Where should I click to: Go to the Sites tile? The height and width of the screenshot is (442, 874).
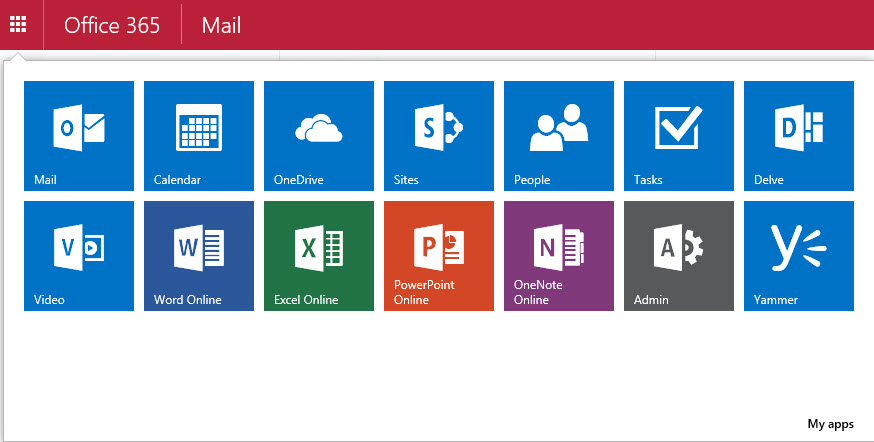click(x=438, y=135)
